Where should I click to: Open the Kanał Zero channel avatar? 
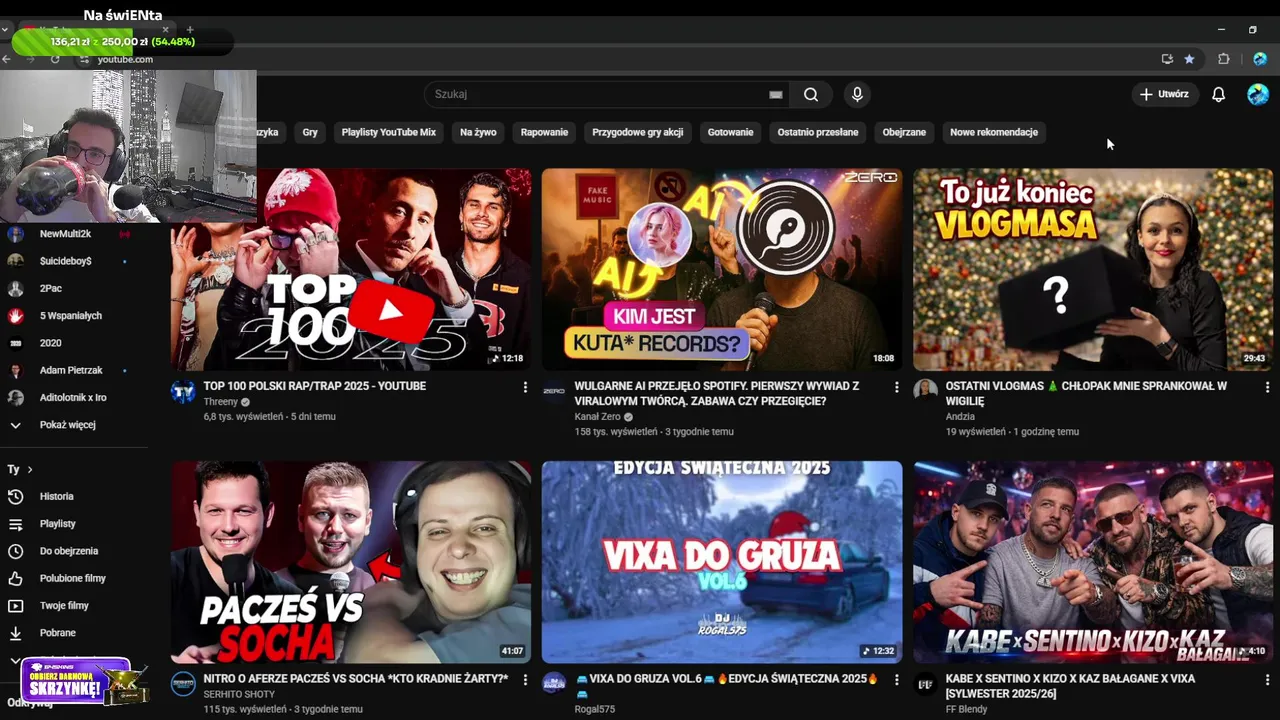click(x=554, y=391)
